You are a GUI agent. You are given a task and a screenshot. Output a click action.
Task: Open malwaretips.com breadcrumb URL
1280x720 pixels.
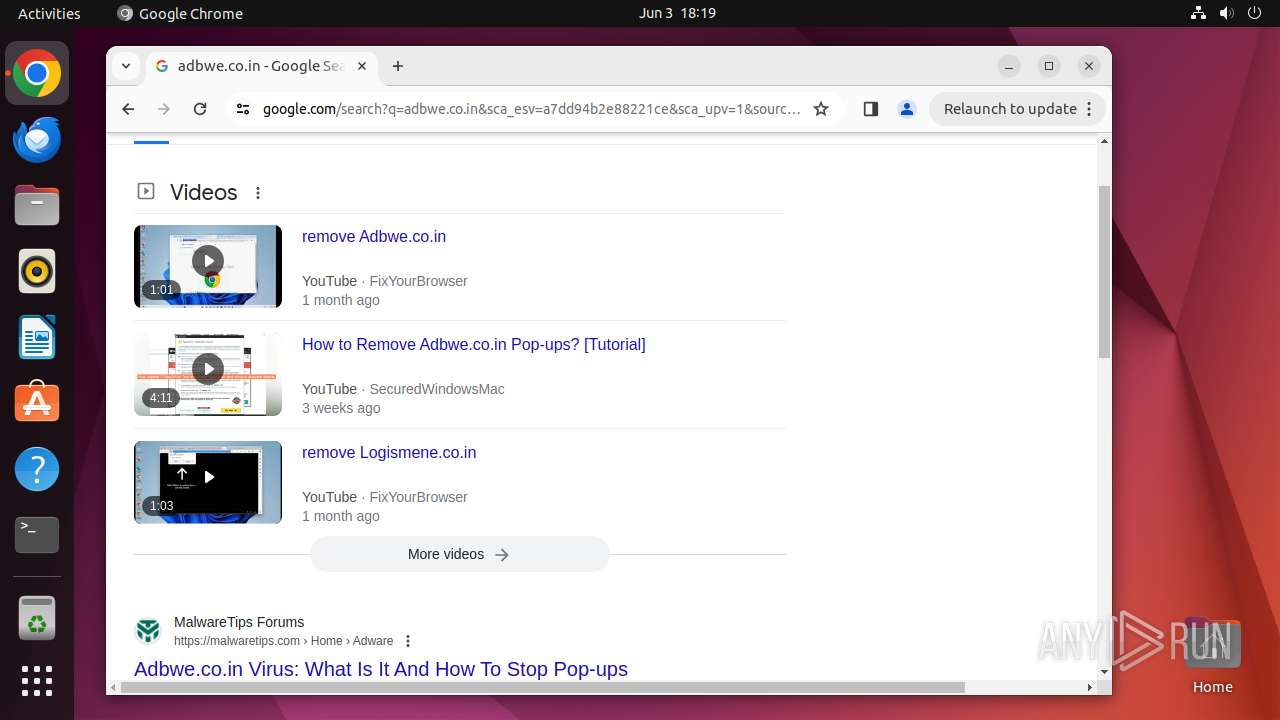(x=284, y=641)
